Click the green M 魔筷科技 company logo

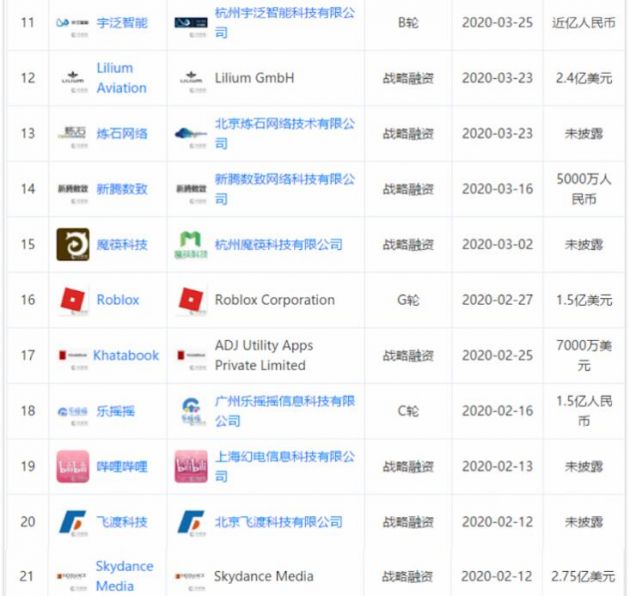pos(191,244)
